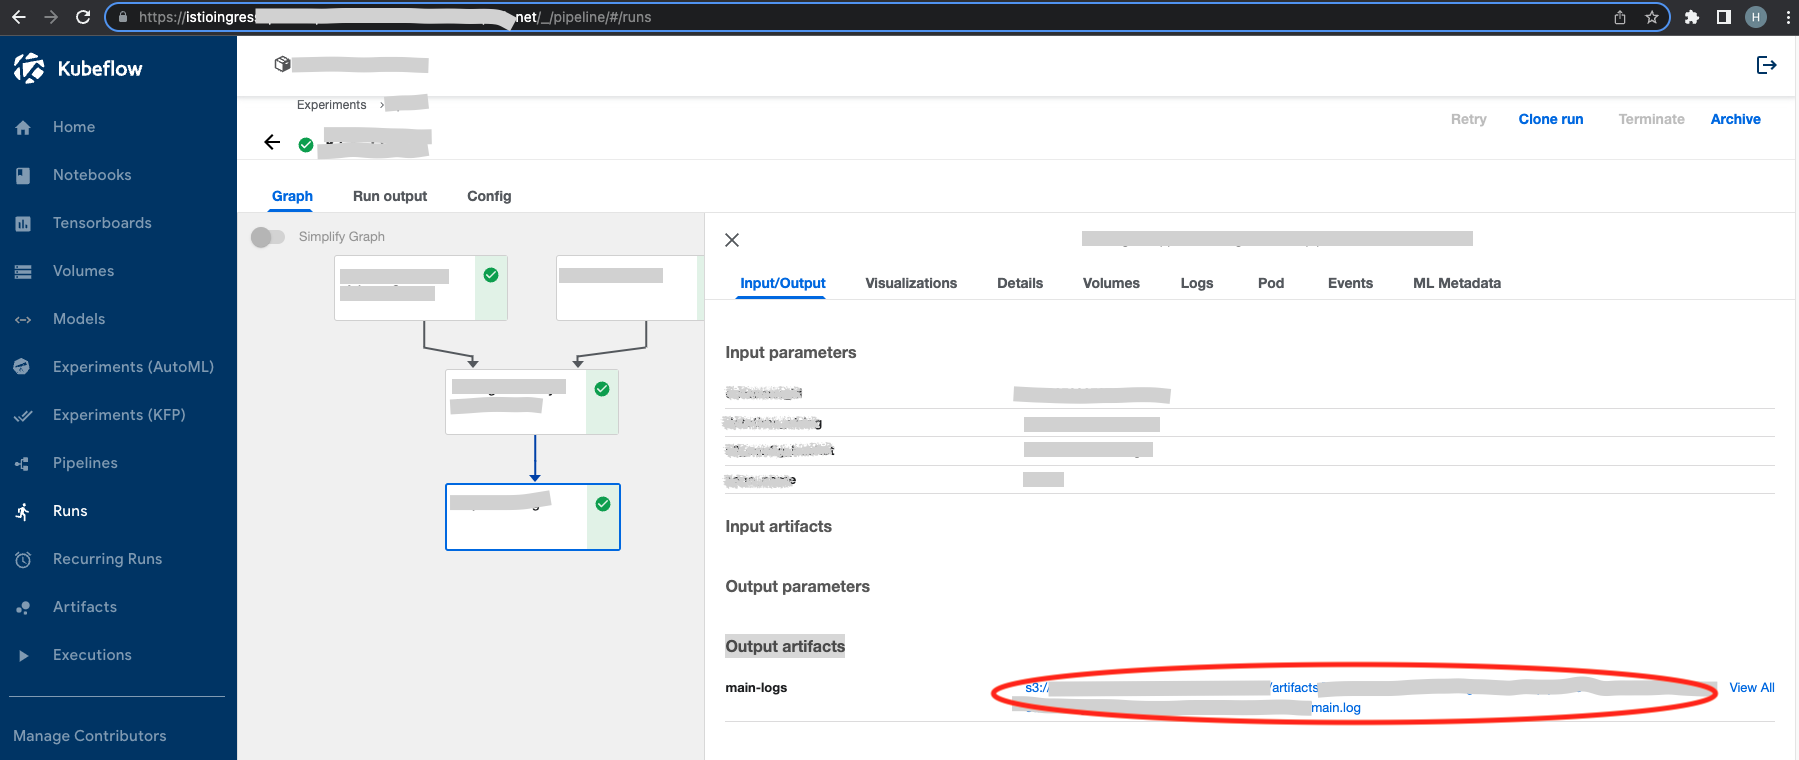The image size is (1799, 760).
Task: Select the top-left pipeline graph node
Action: 421,288
